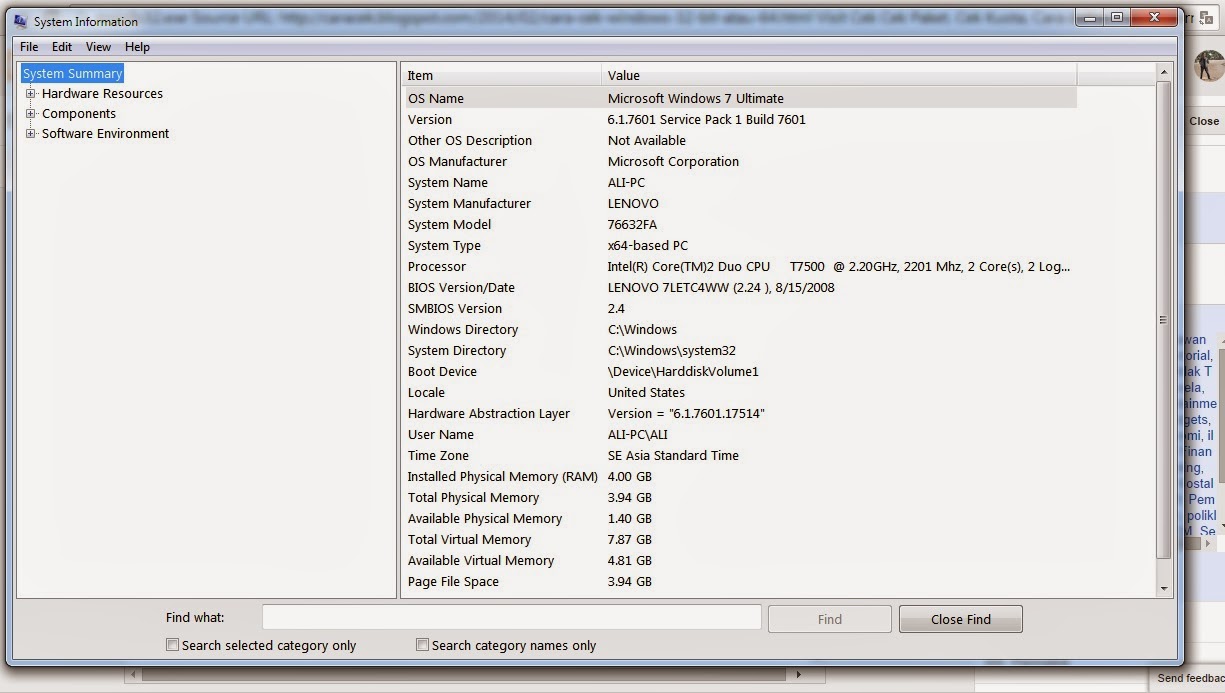
Task: Select the Hardware Abstraction Layer row
Action: pos(739,413)
